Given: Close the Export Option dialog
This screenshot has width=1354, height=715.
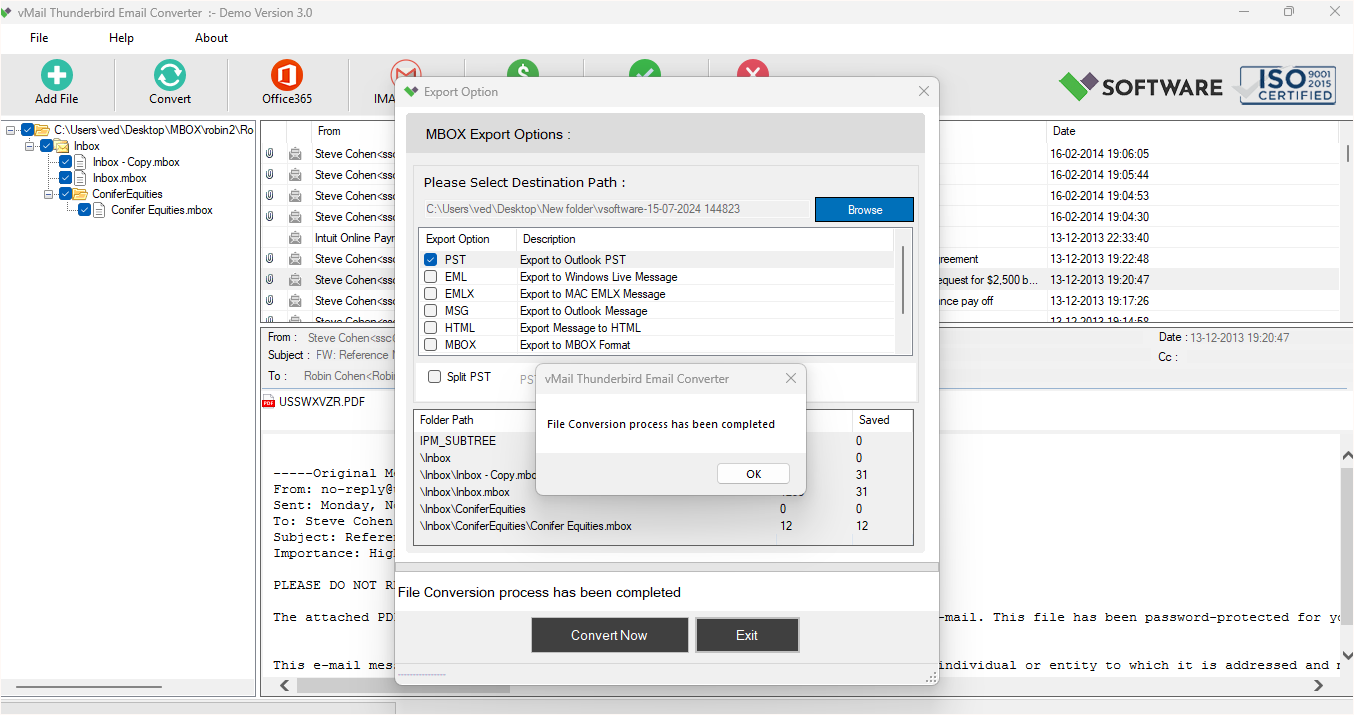Looking at the screenshot, I should click(924, 92).
